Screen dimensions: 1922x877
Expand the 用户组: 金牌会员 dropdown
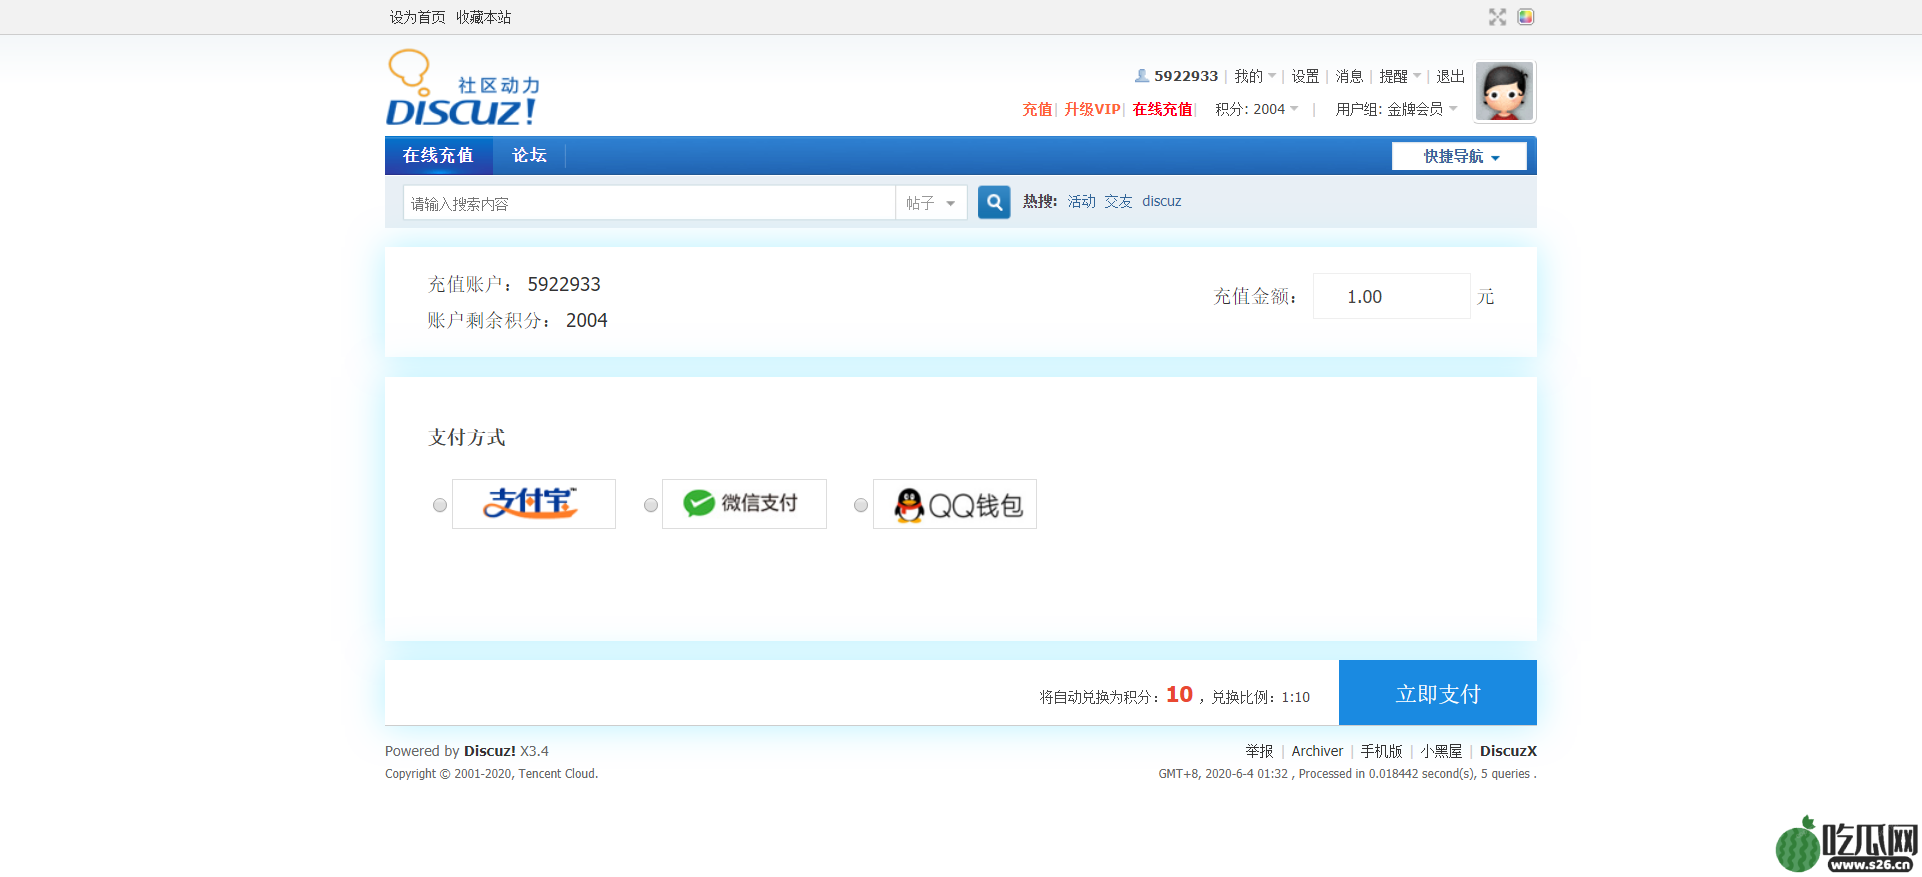1397,109
